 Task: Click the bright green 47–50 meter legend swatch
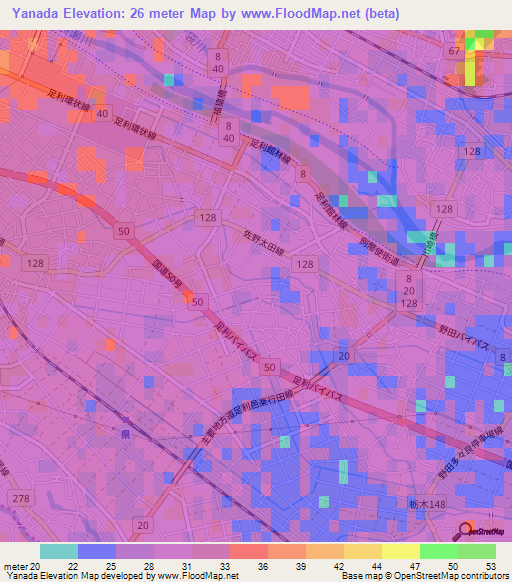click(x=439, y=551)
